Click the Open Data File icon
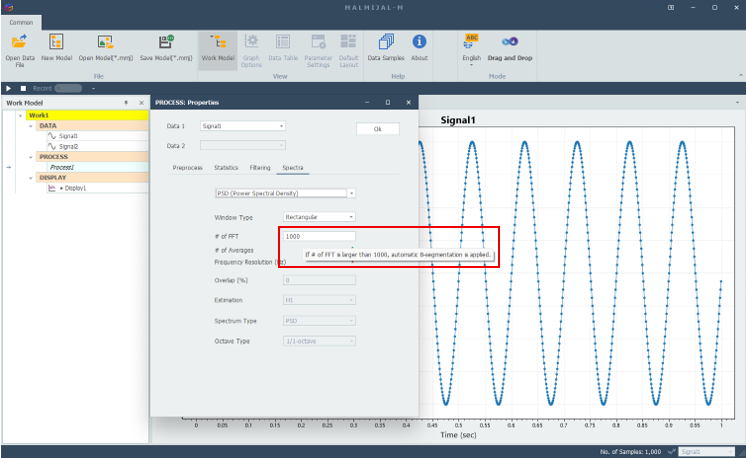This screenshot has width=746, height=458. click(19, 43)
